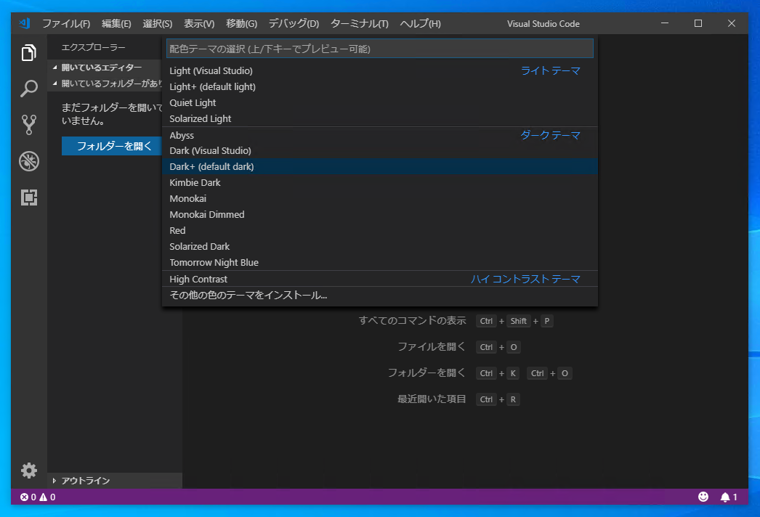Select the Abyss theme

pyautogui.click(x=380, y=135)
